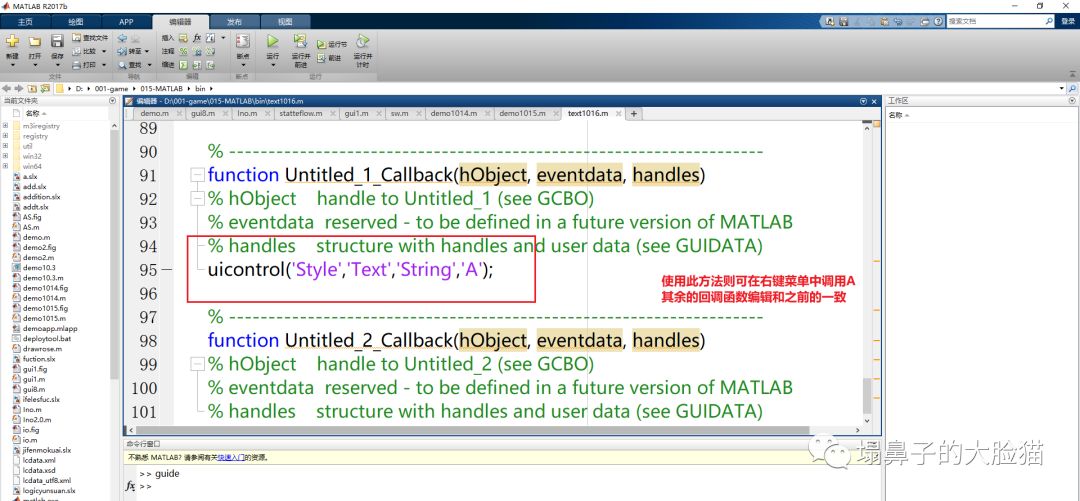Click the smart indent icon
Image resolution: width=1080 pixels, height=501 pixels.
183,65
